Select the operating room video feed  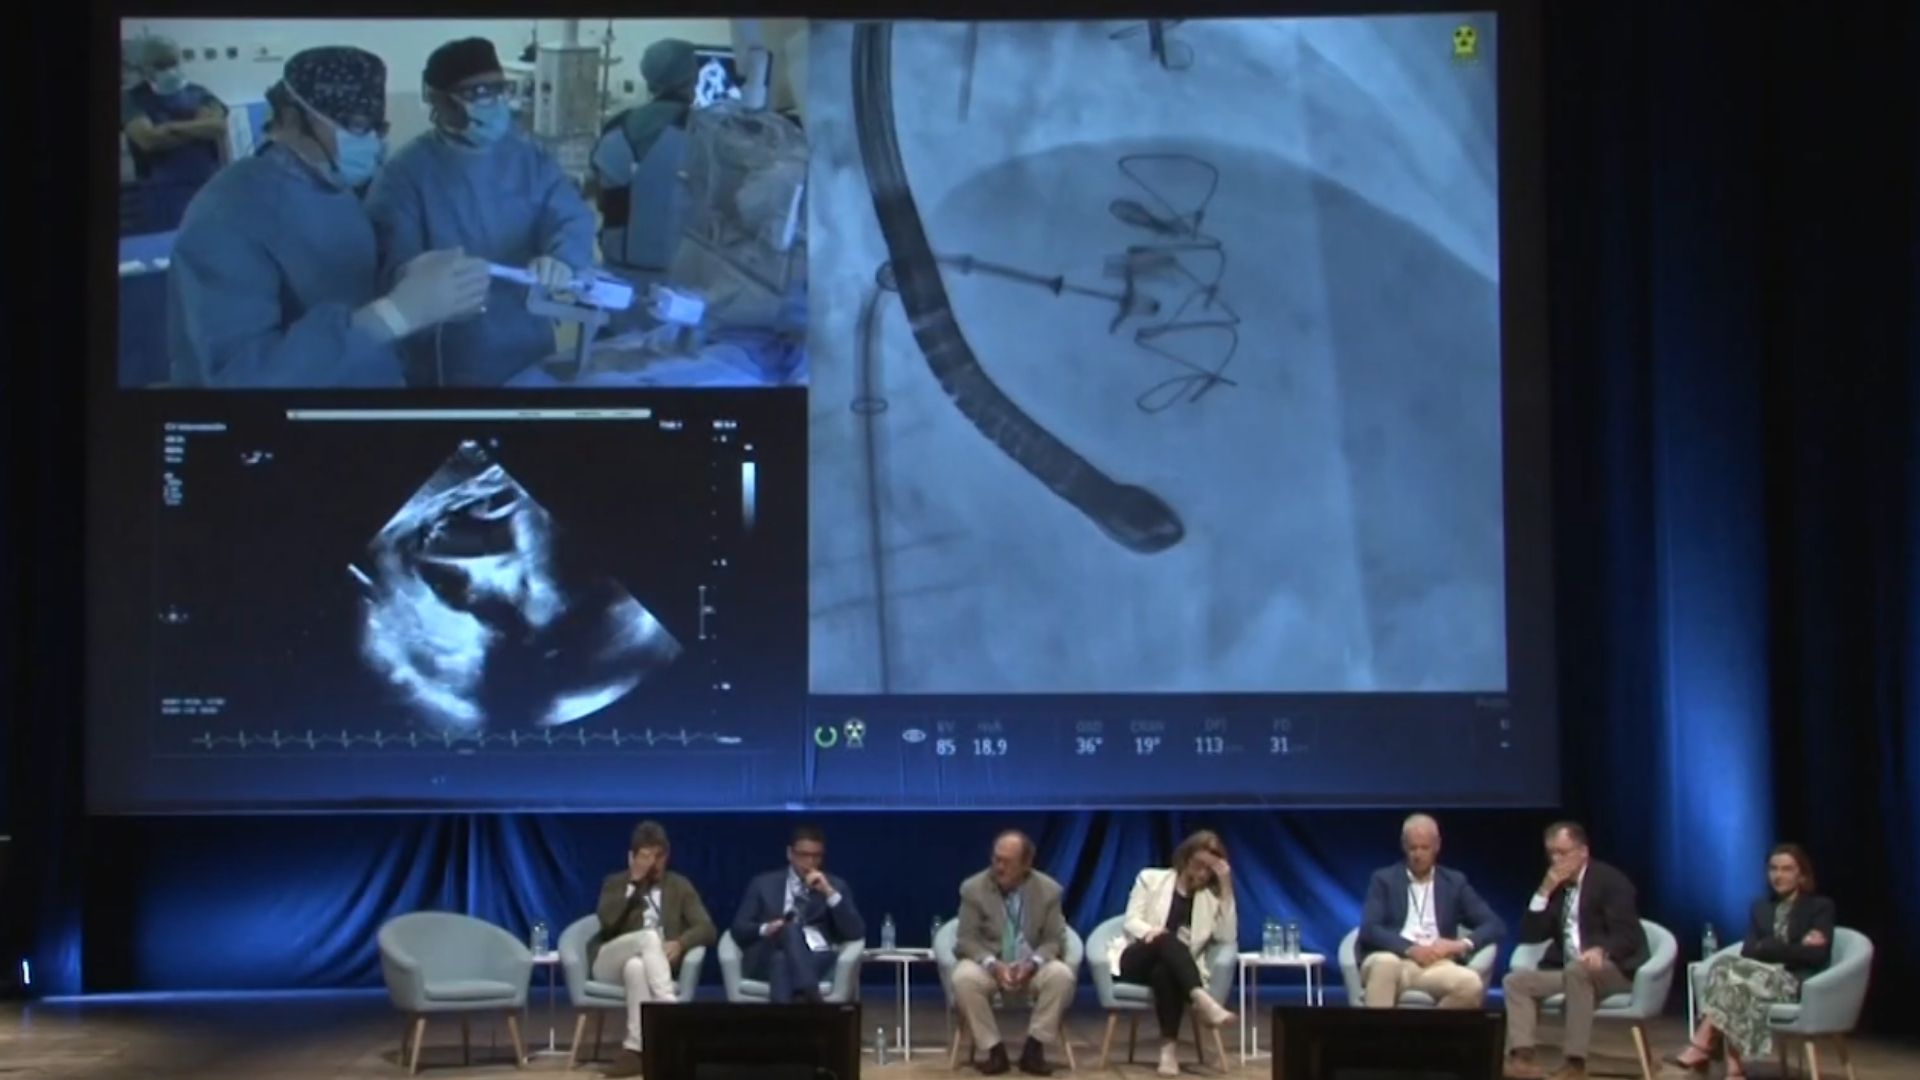click(462, 200)
